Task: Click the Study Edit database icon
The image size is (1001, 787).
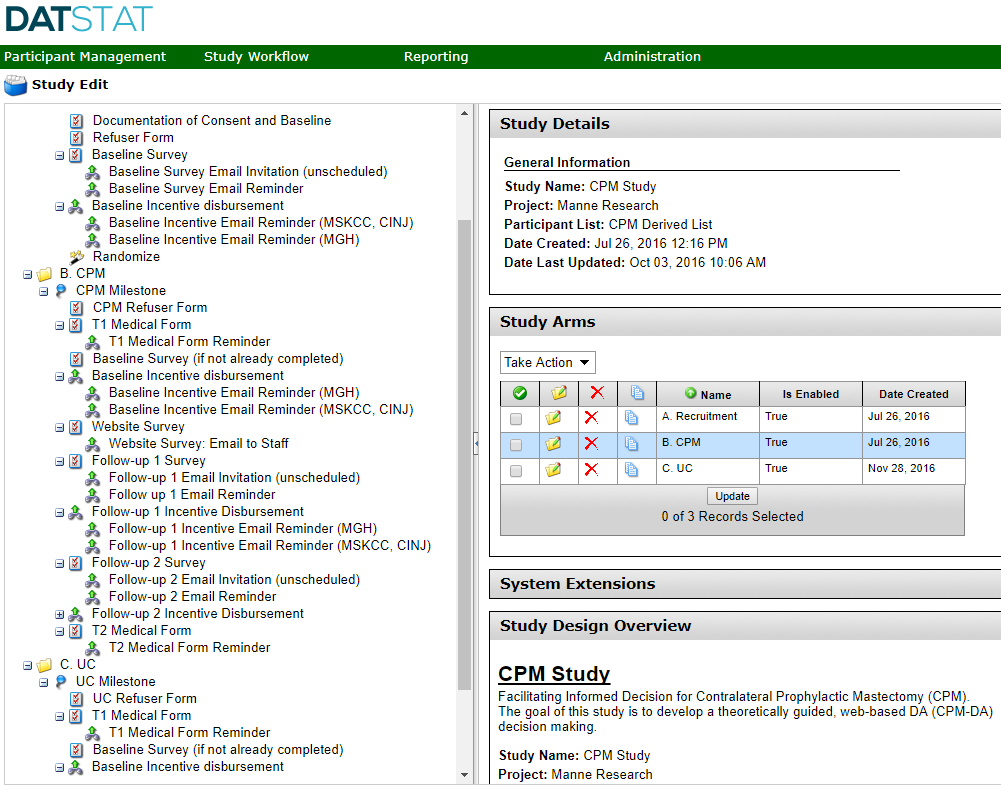Action: click(x=15, y=85)
